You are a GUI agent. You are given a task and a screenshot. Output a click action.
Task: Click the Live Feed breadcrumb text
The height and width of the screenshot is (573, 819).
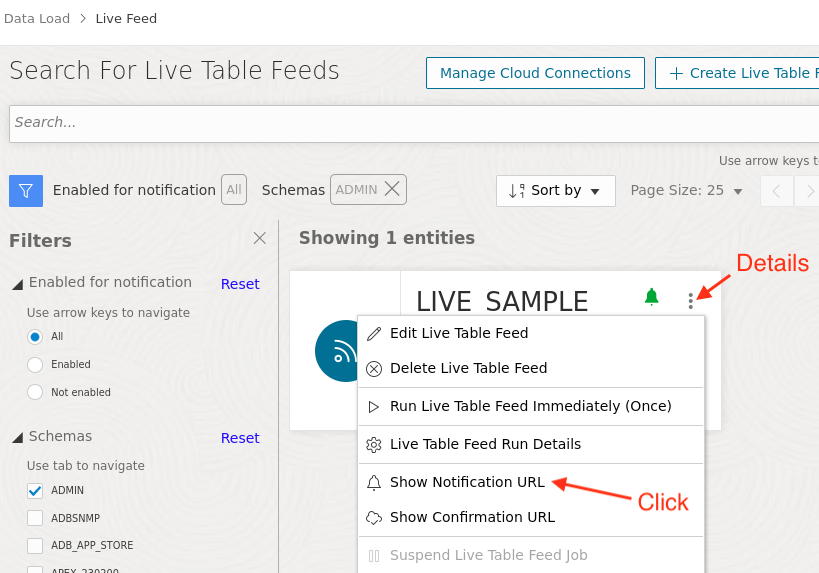(x=126, y=19)
